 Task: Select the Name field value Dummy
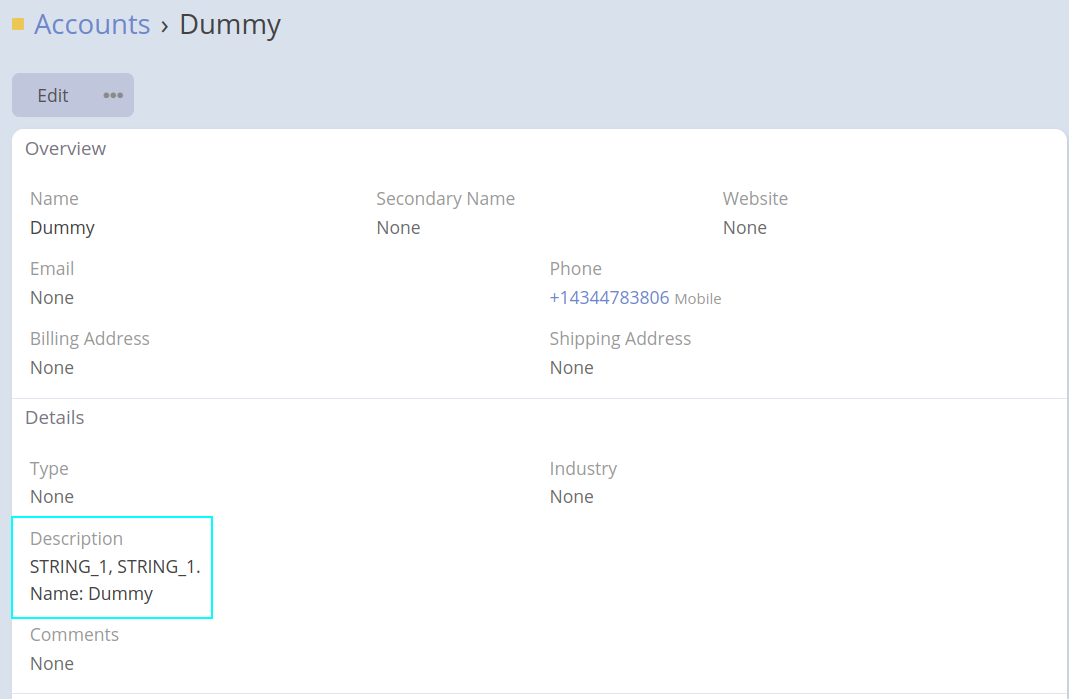pos(62,228)
